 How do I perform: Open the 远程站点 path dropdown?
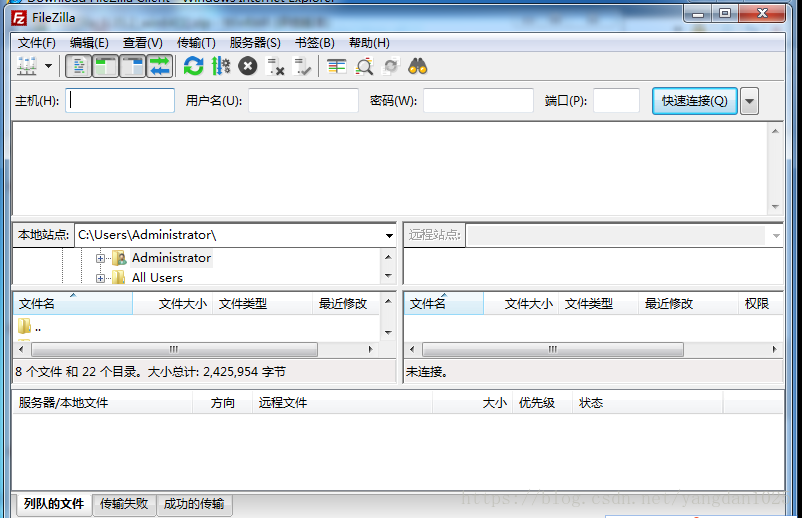tap(776, 236)
